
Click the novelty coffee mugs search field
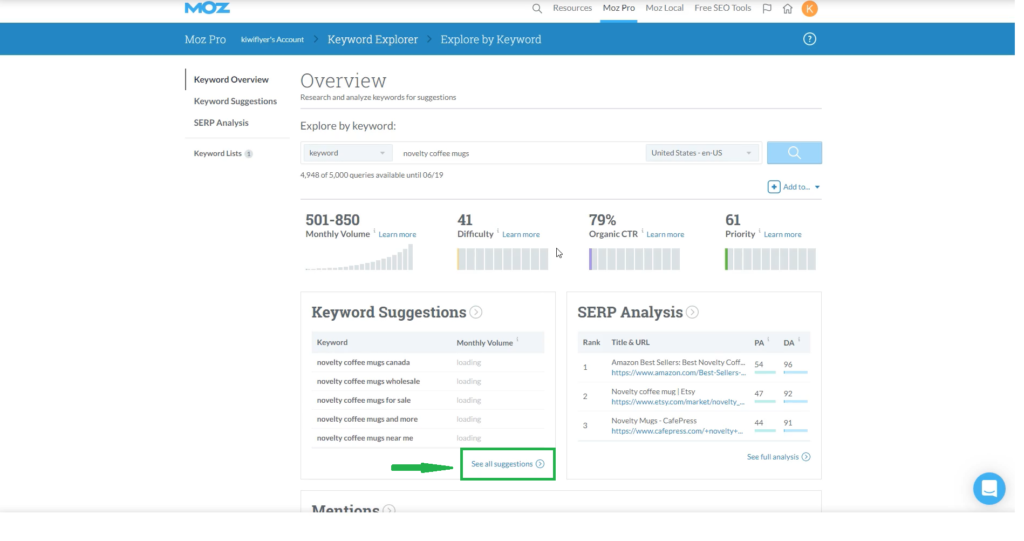(520, 153)
